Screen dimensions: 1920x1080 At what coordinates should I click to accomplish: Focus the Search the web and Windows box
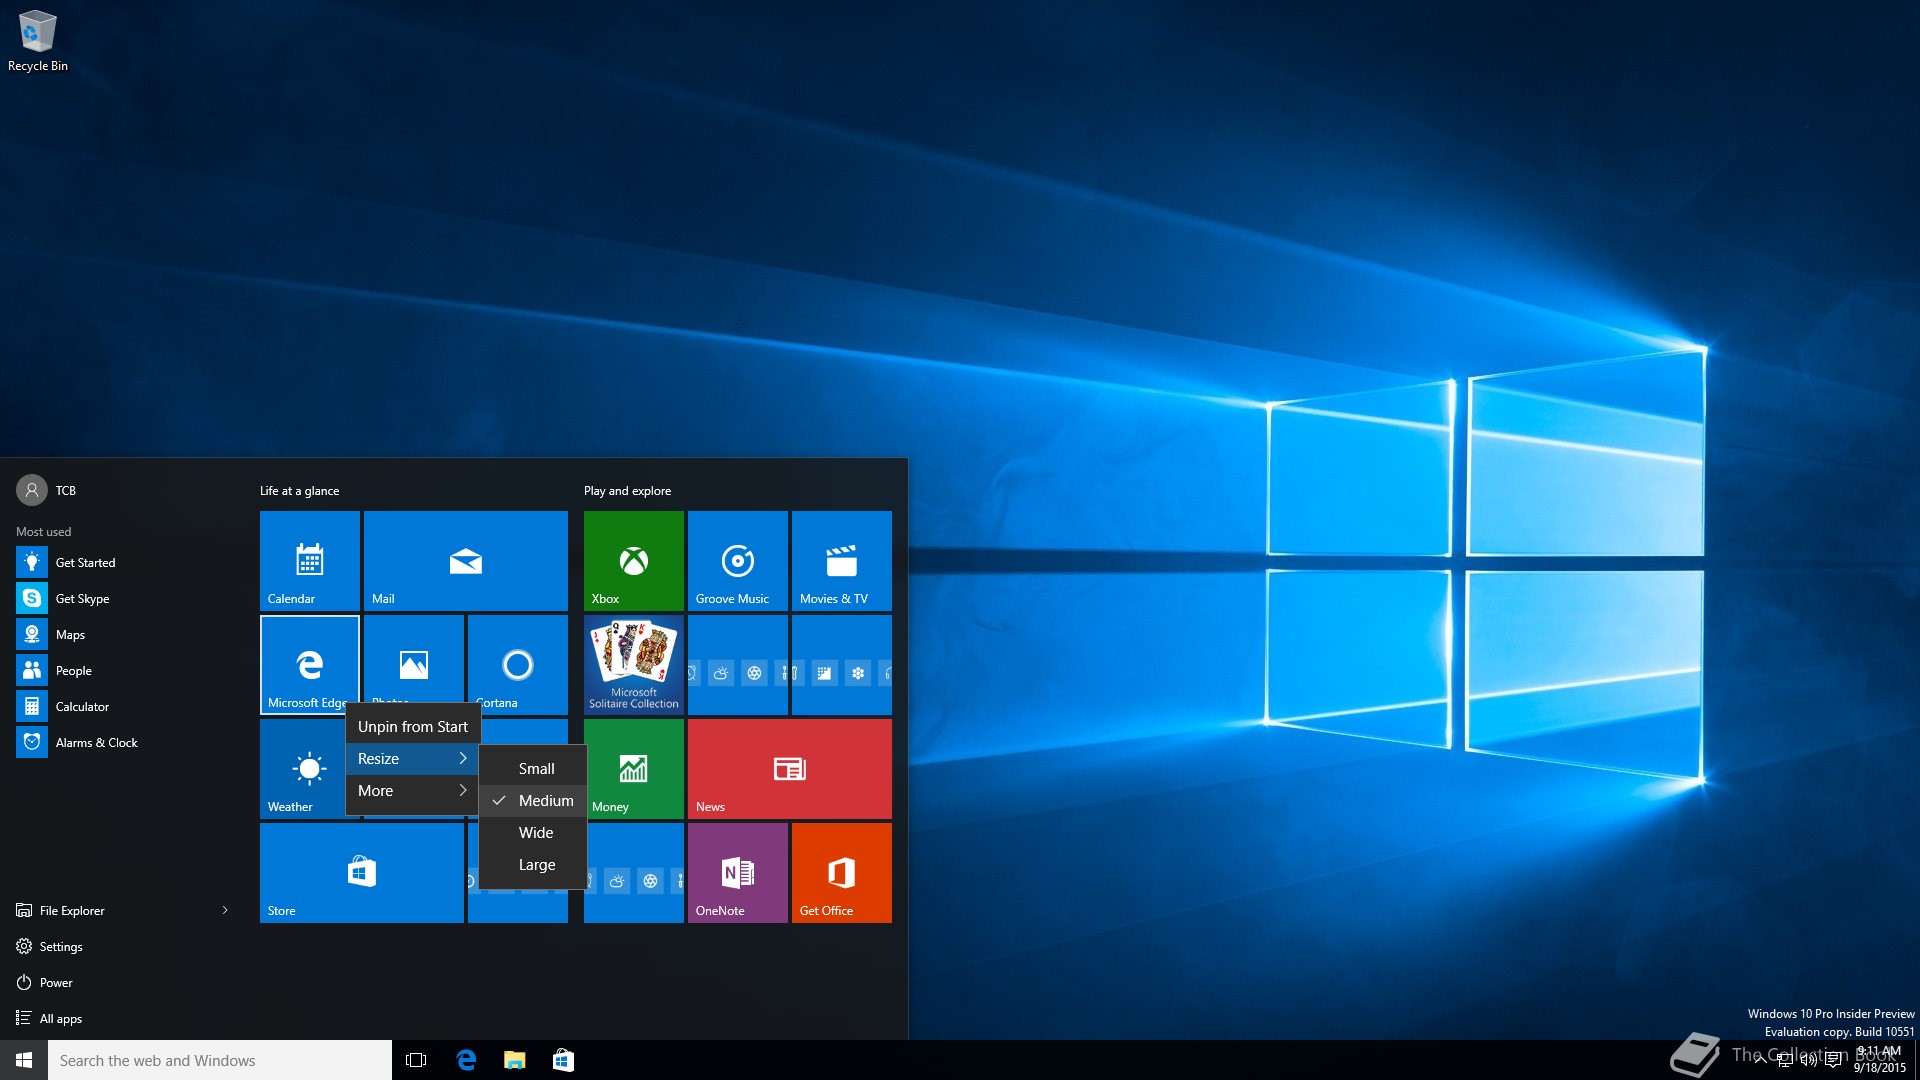coord(220,1060)
